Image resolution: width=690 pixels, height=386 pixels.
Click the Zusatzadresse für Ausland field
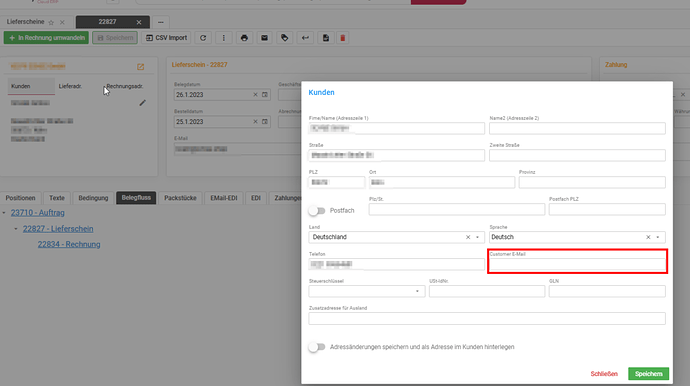coord(487,319)
